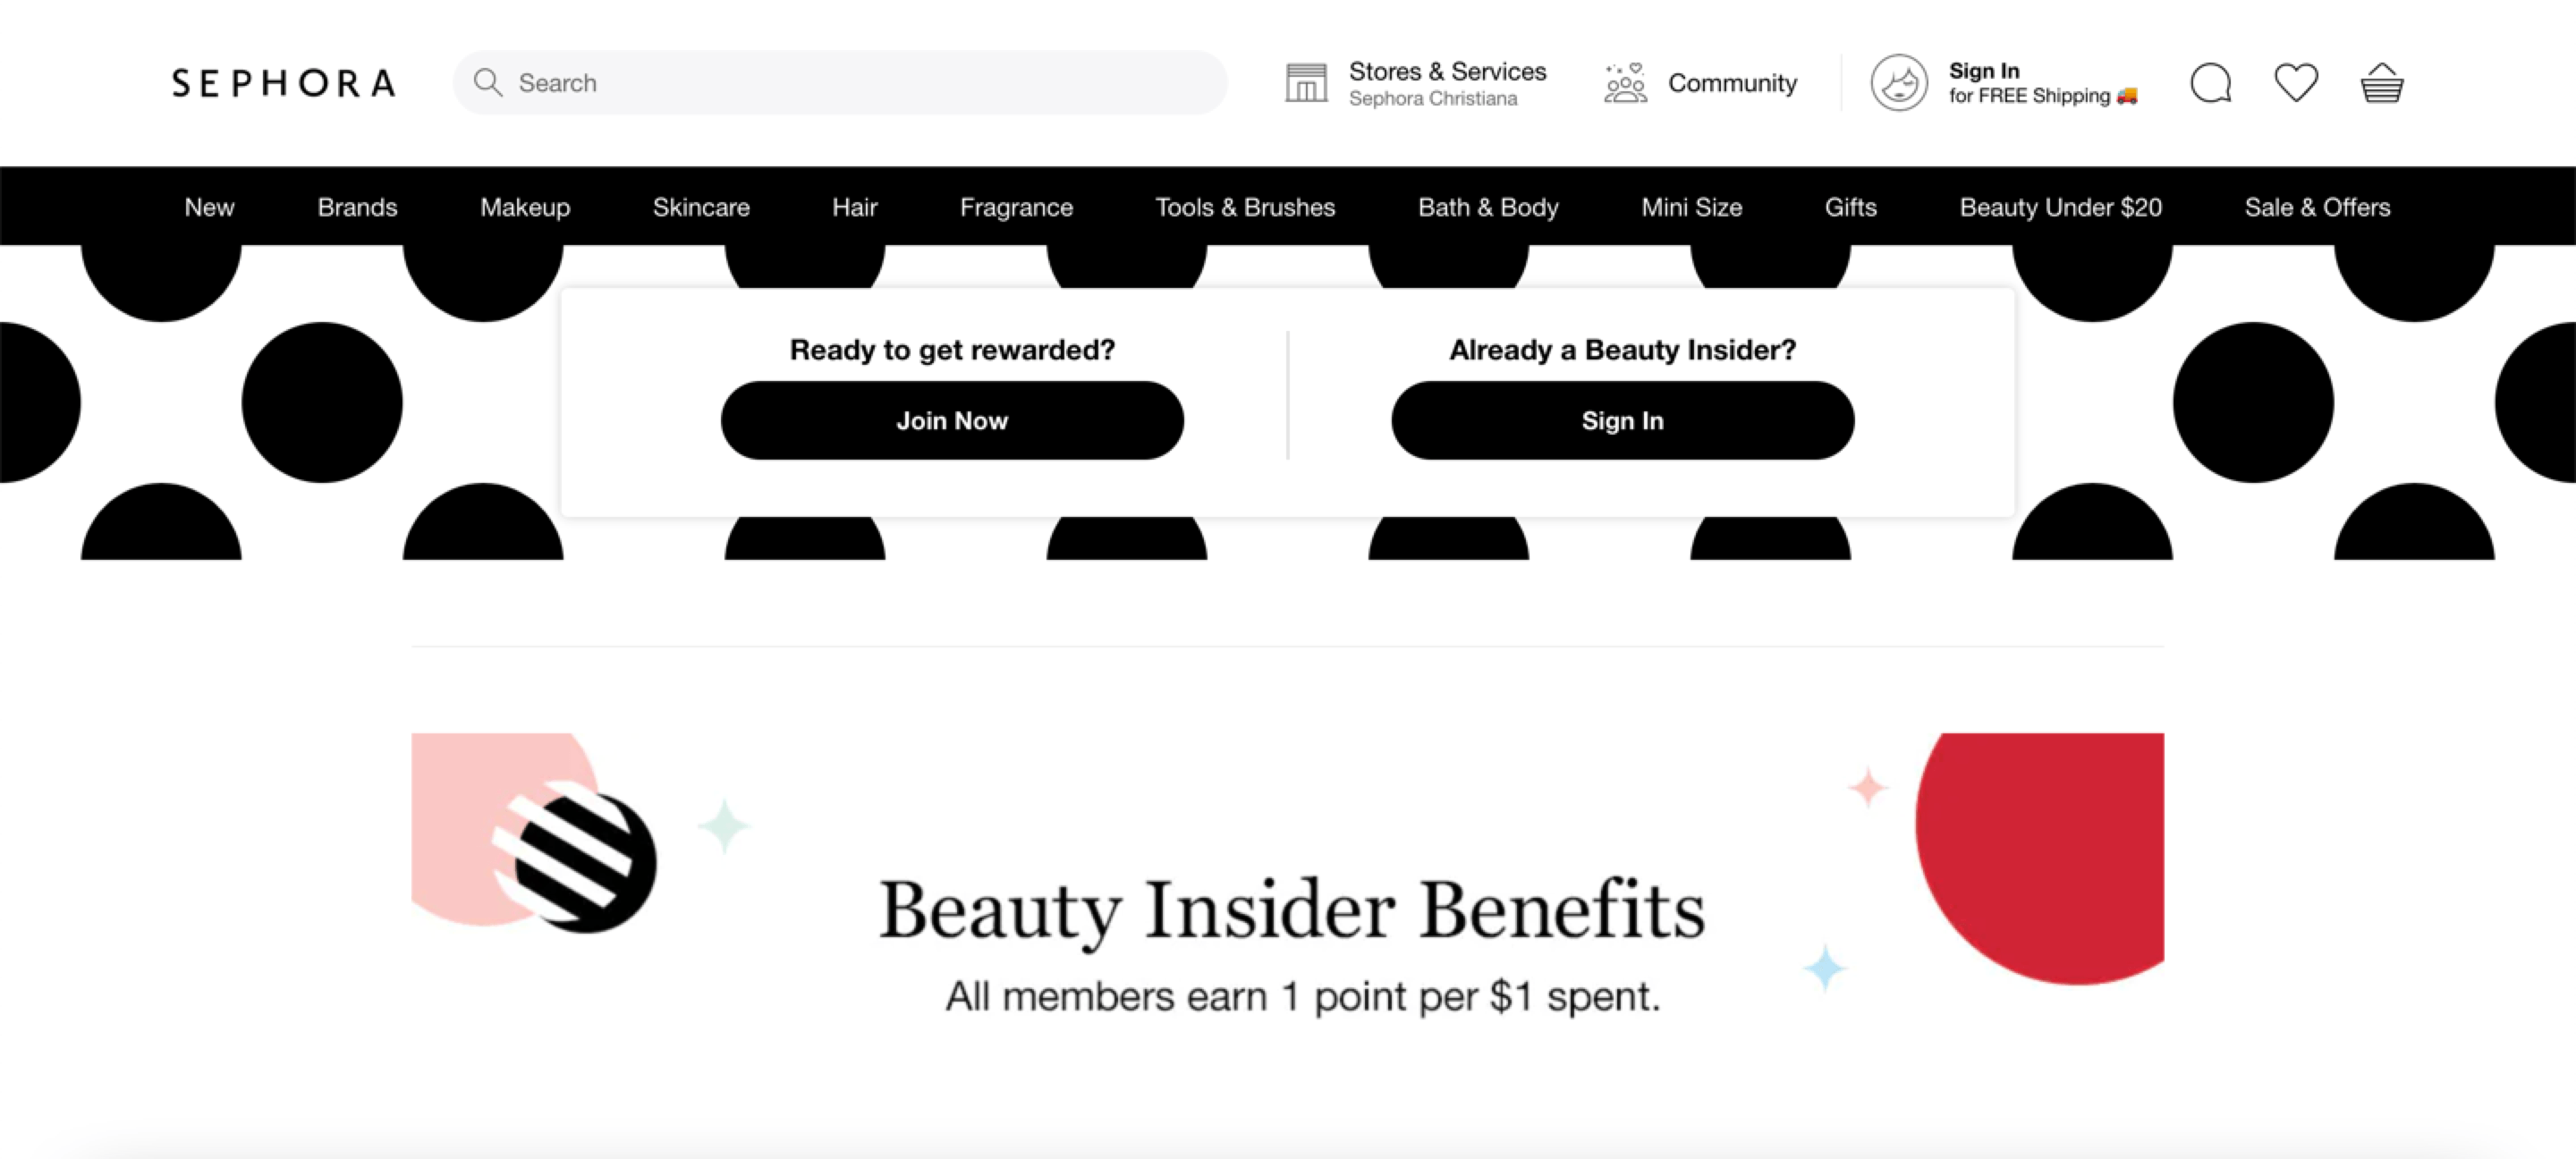Toggle the Beauty Under $20 section

[x=2058, y=205]
